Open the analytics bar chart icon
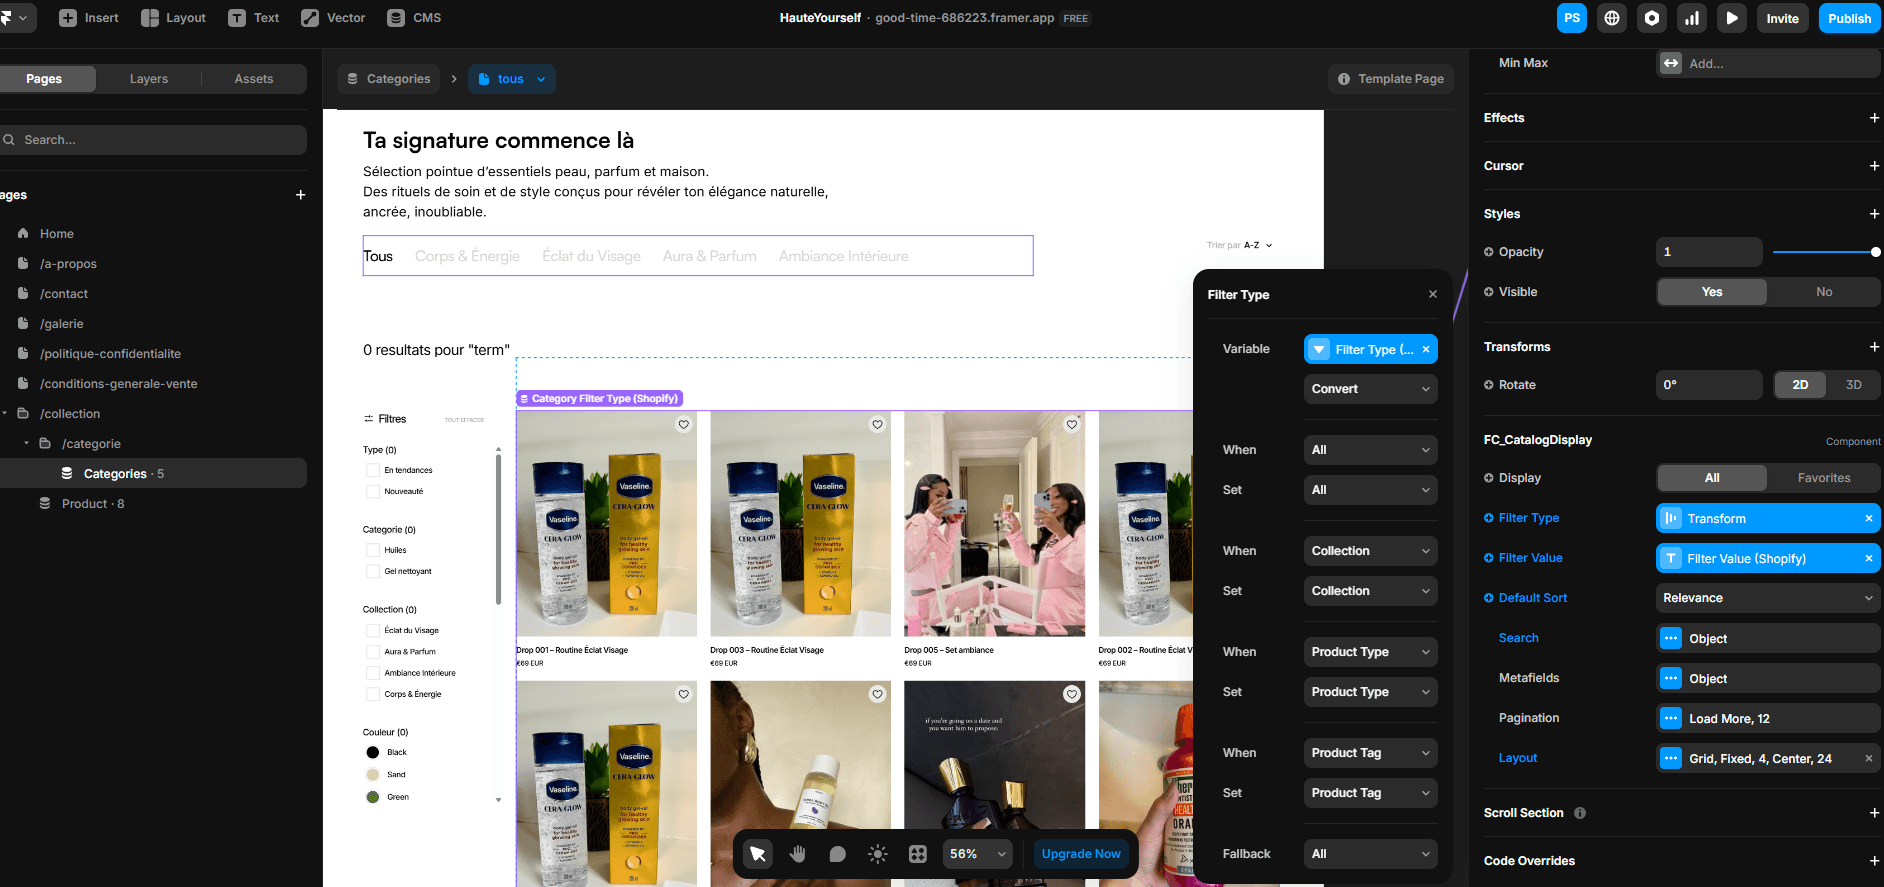Screen dimensions: 1884x887 pos(1692,18)
